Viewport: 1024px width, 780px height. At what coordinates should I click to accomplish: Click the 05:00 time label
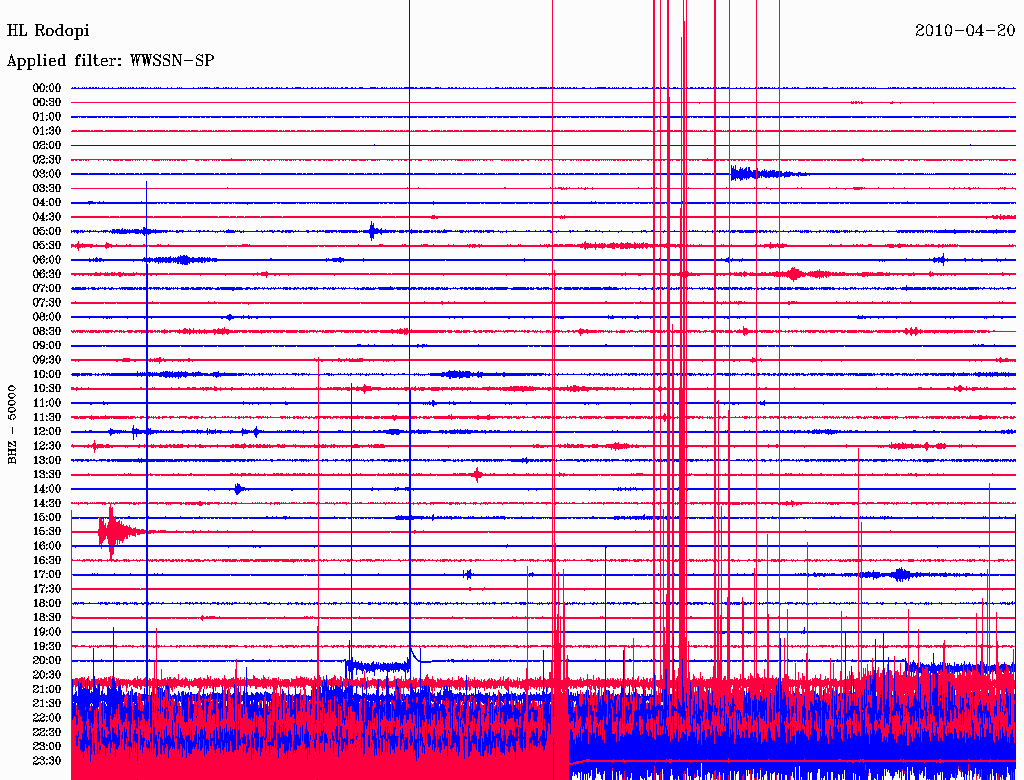pyautogui.click(x=47, y=231)
